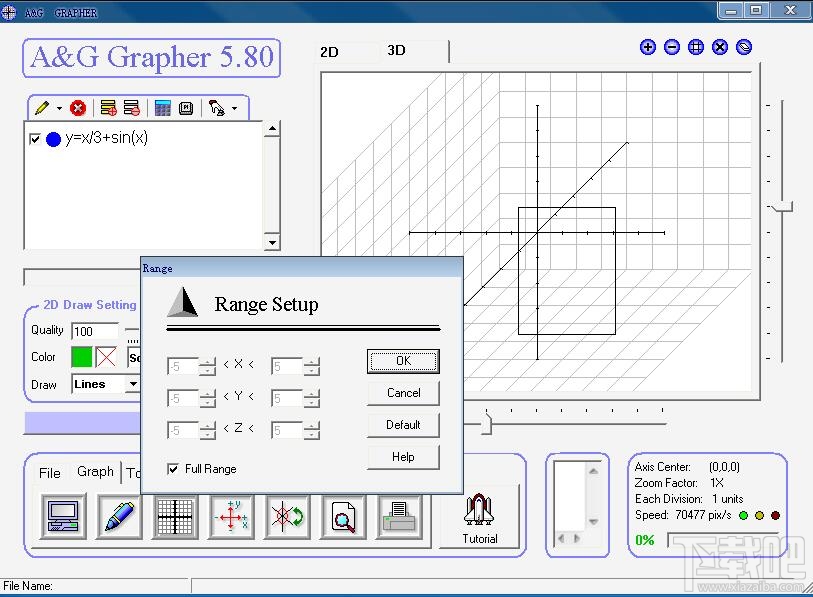Click the zoom in icon above the graph
The width and height of the screenshot is (813, 597).
[647, 46]
